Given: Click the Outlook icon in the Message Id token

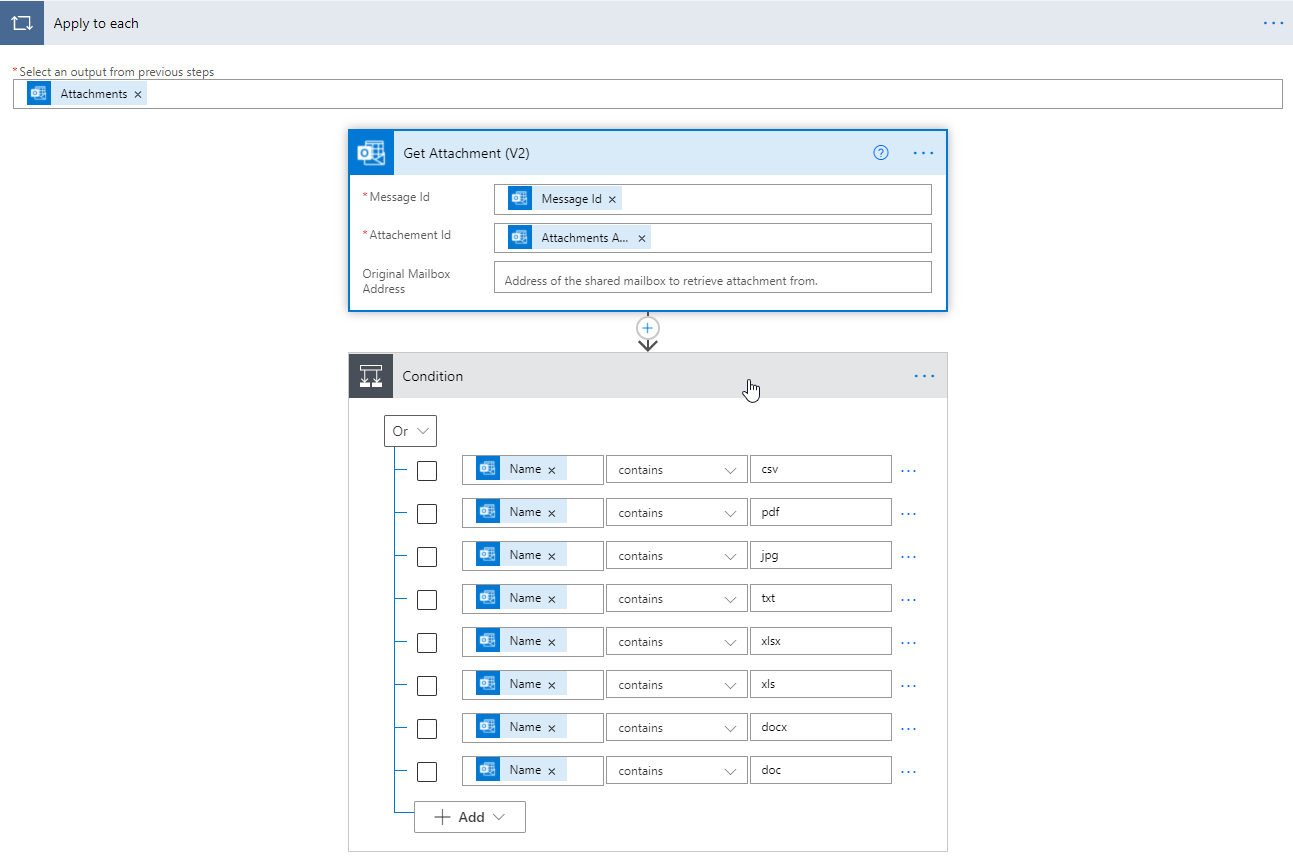Looking at the screenshot, I should click(x=519, y=197).
